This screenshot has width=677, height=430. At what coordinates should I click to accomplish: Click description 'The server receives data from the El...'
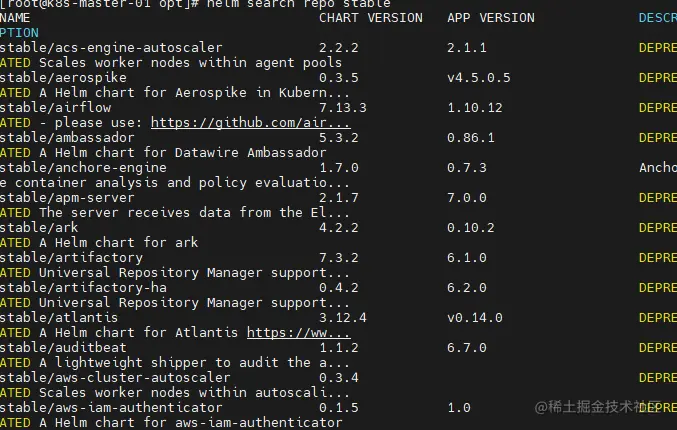coord(194,212)
